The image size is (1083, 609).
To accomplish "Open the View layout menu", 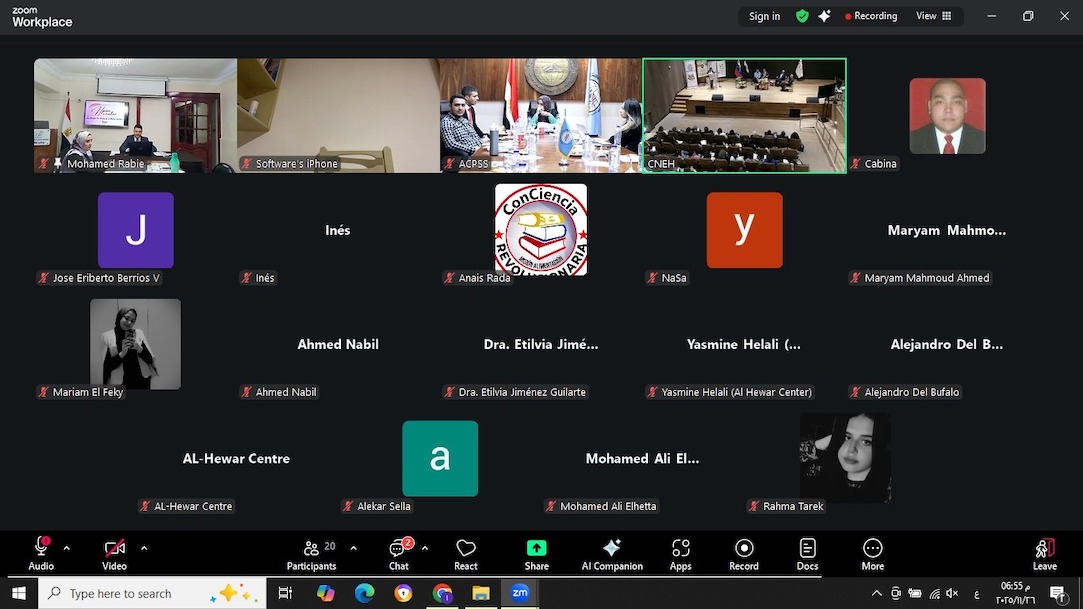I will (934, 16).
